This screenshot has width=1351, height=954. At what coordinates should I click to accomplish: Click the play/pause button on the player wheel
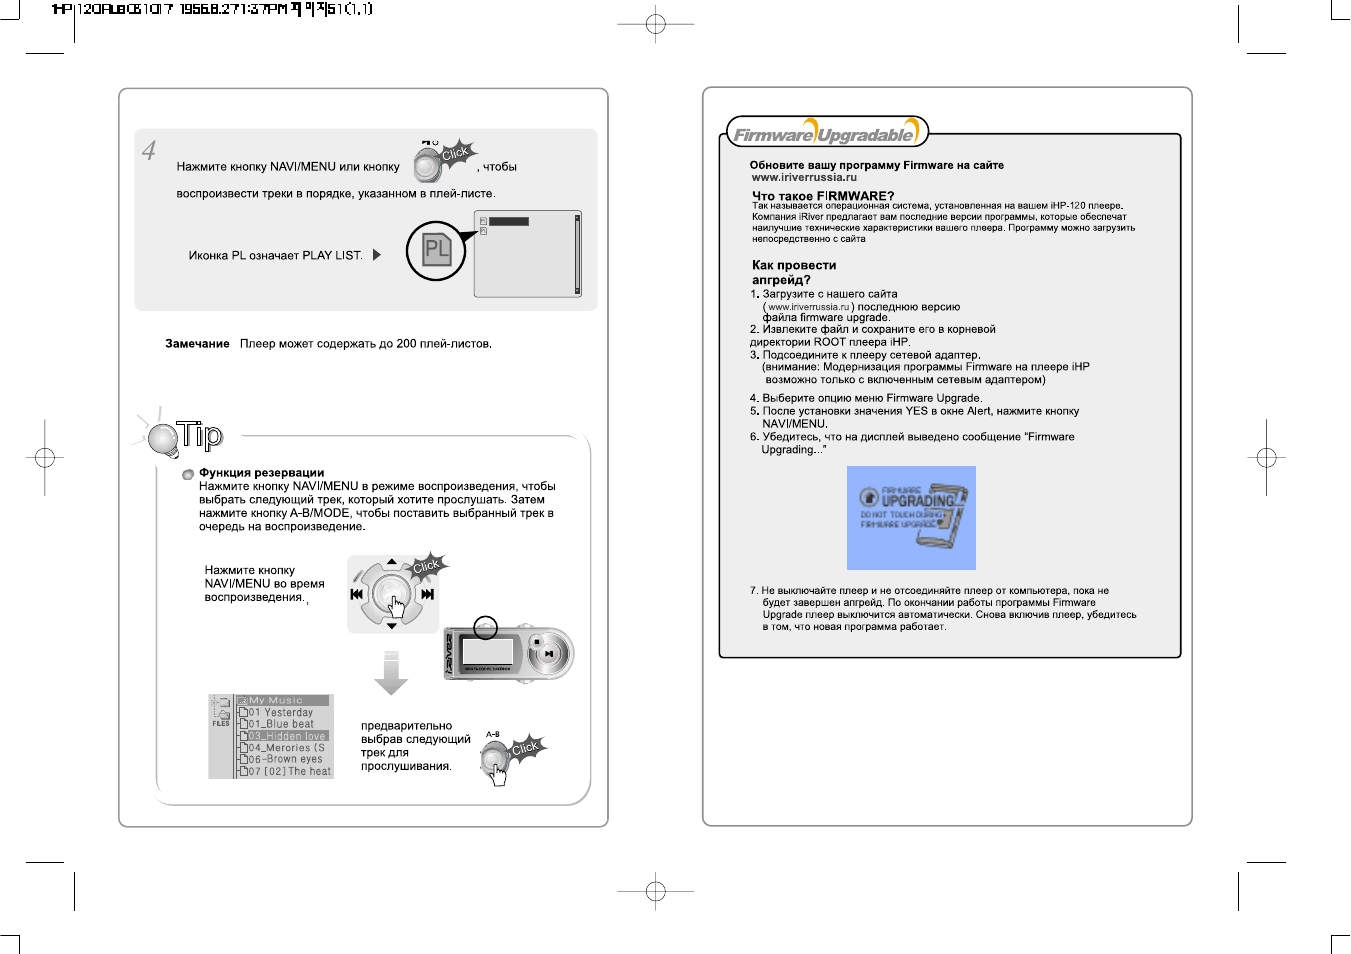(548, 656)
